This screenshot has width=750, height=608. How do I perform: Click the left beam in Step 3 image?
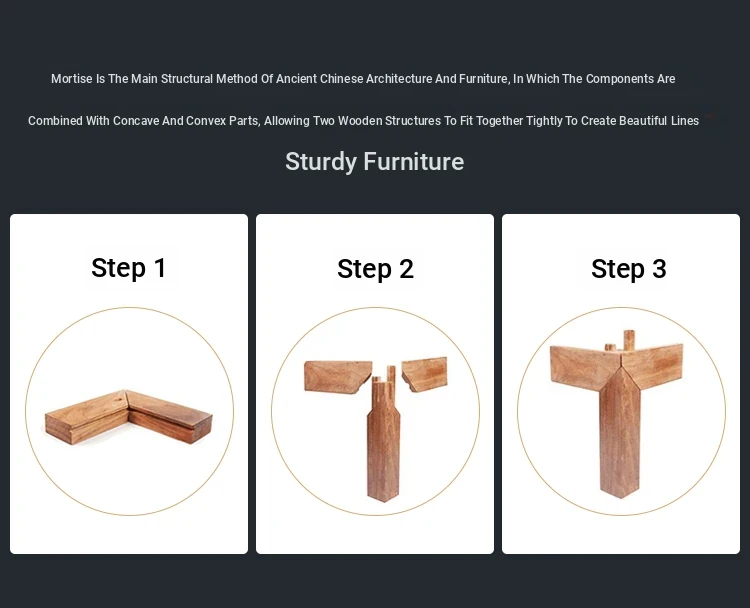pyautogui.click(x=583, y=367)
